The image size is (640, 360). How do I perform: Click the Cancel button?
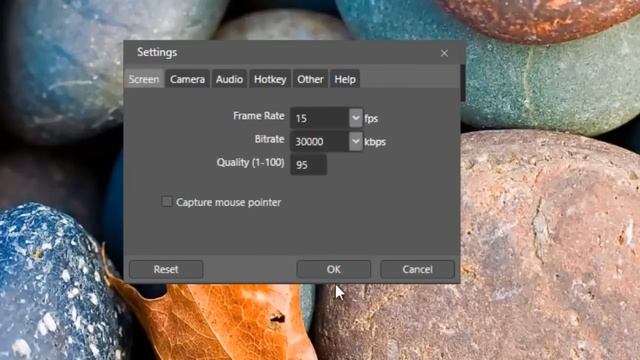417,269
